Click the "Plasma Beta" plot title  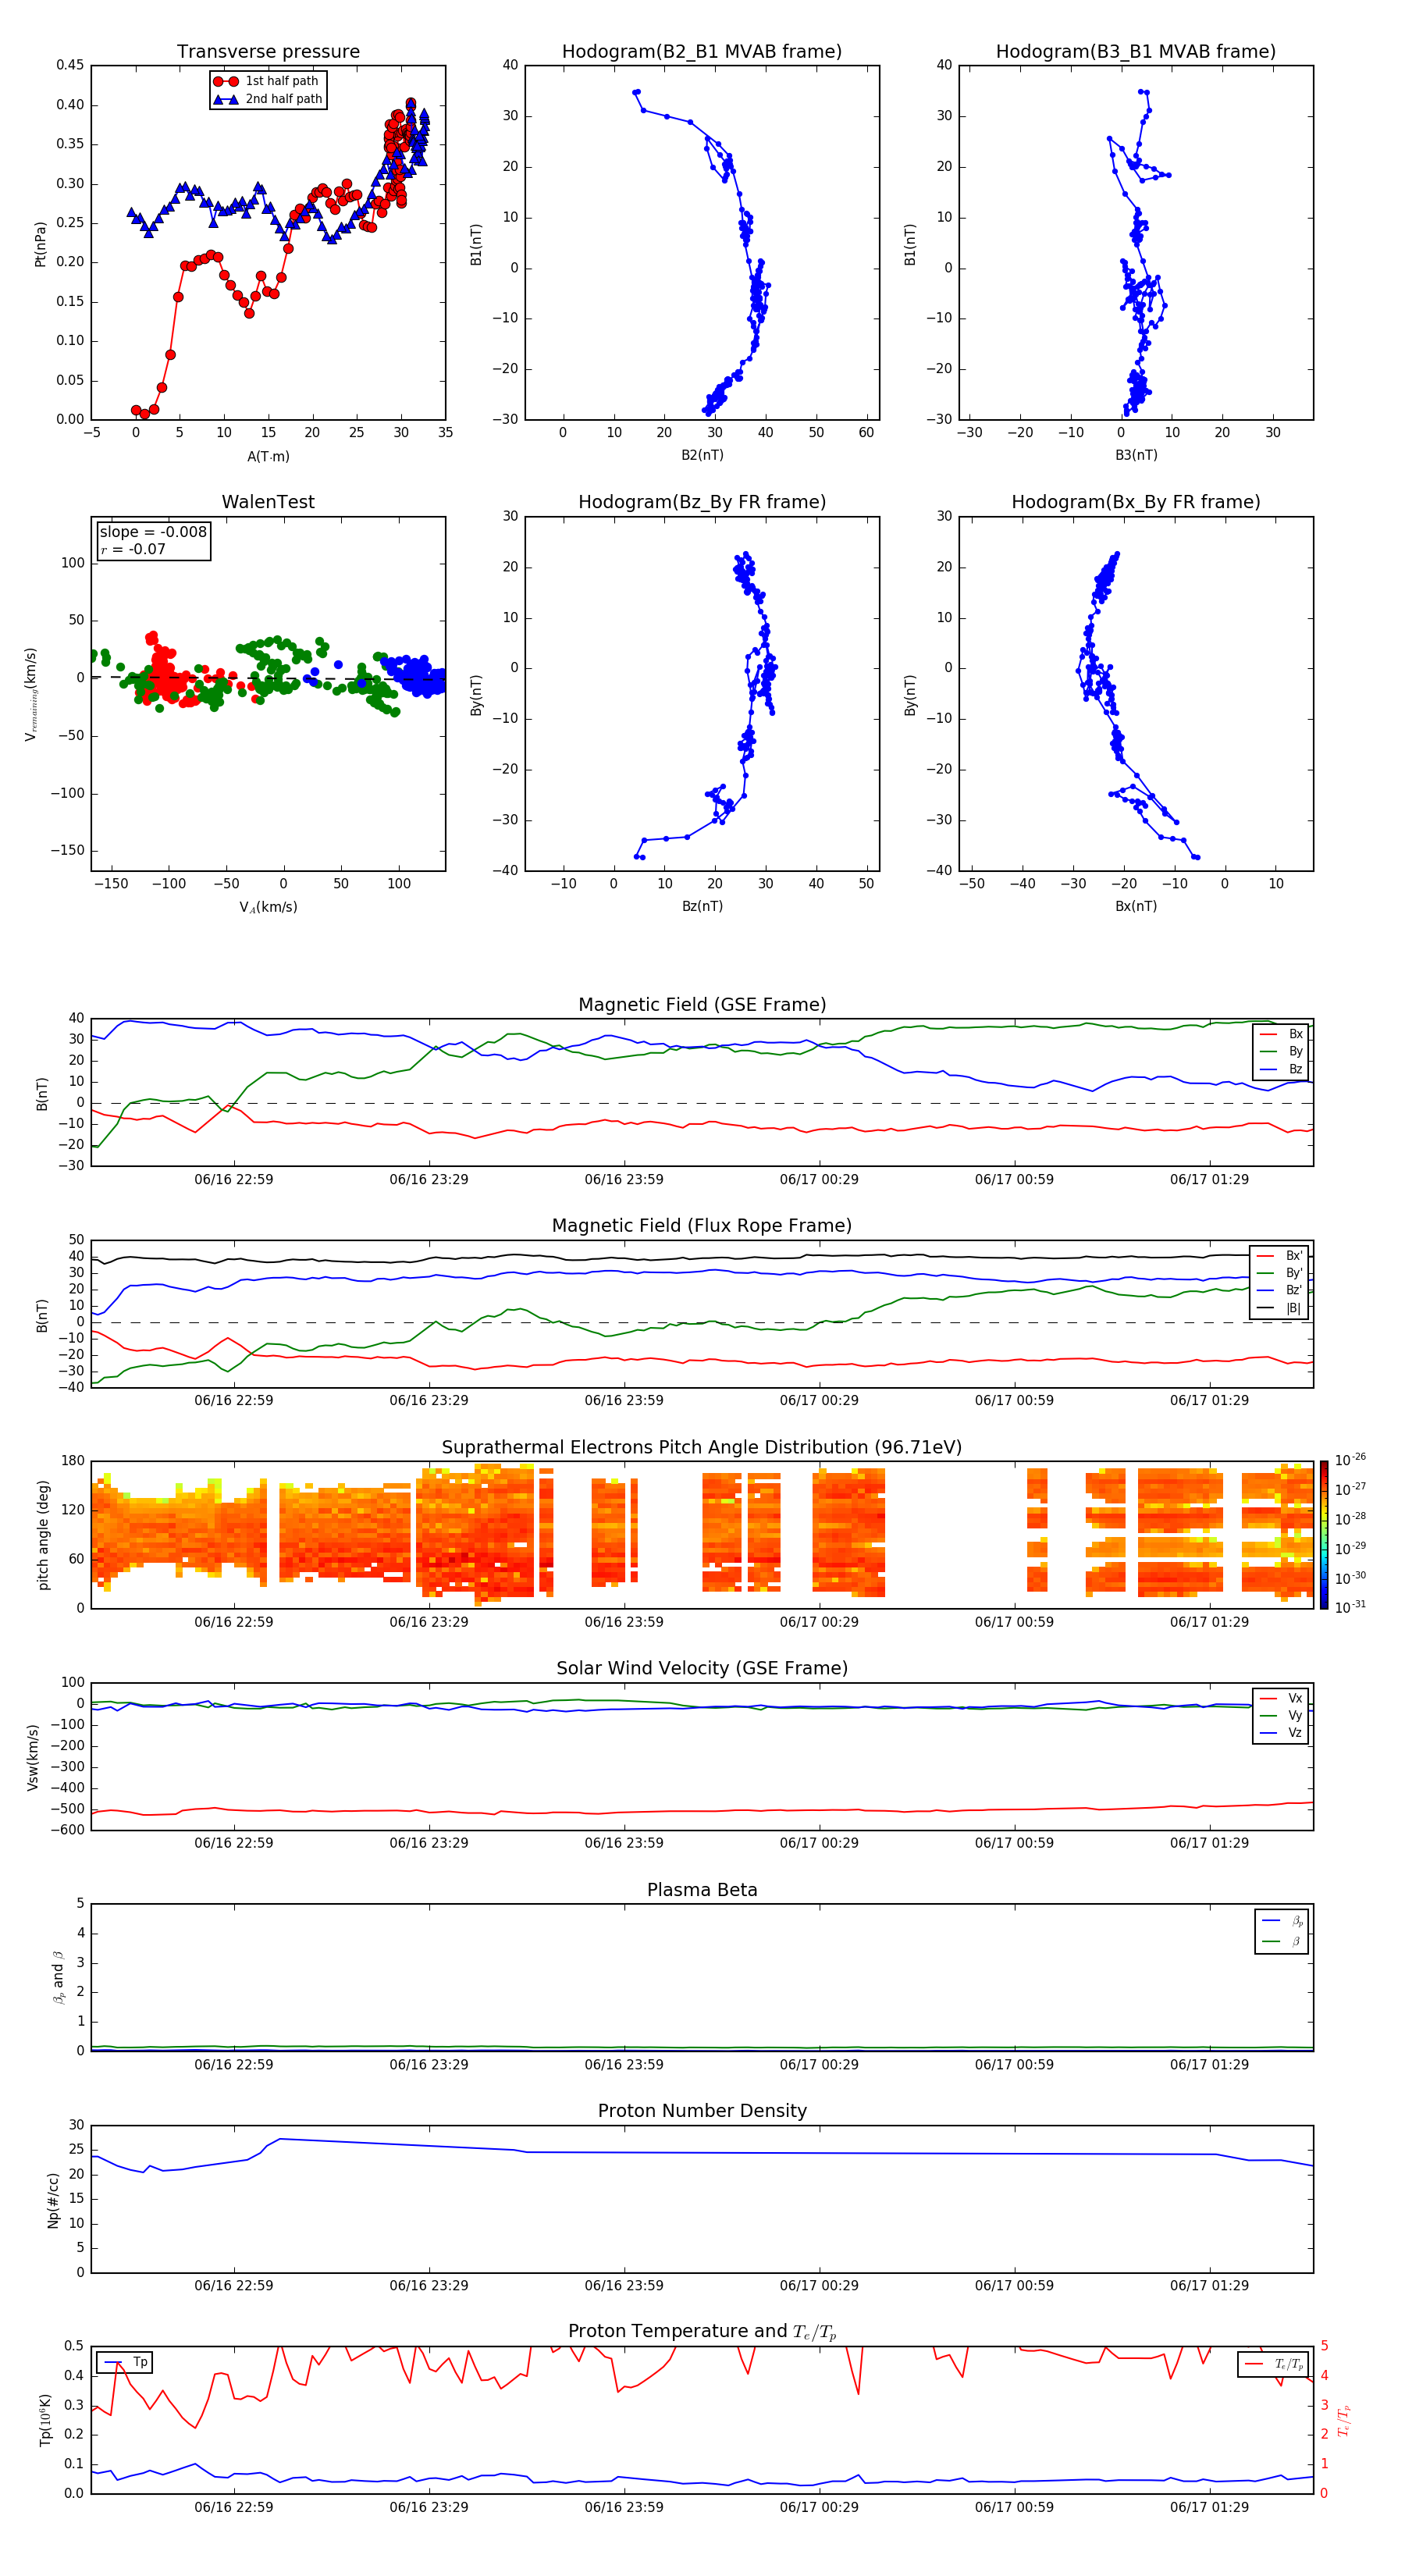pos(702,1891)
